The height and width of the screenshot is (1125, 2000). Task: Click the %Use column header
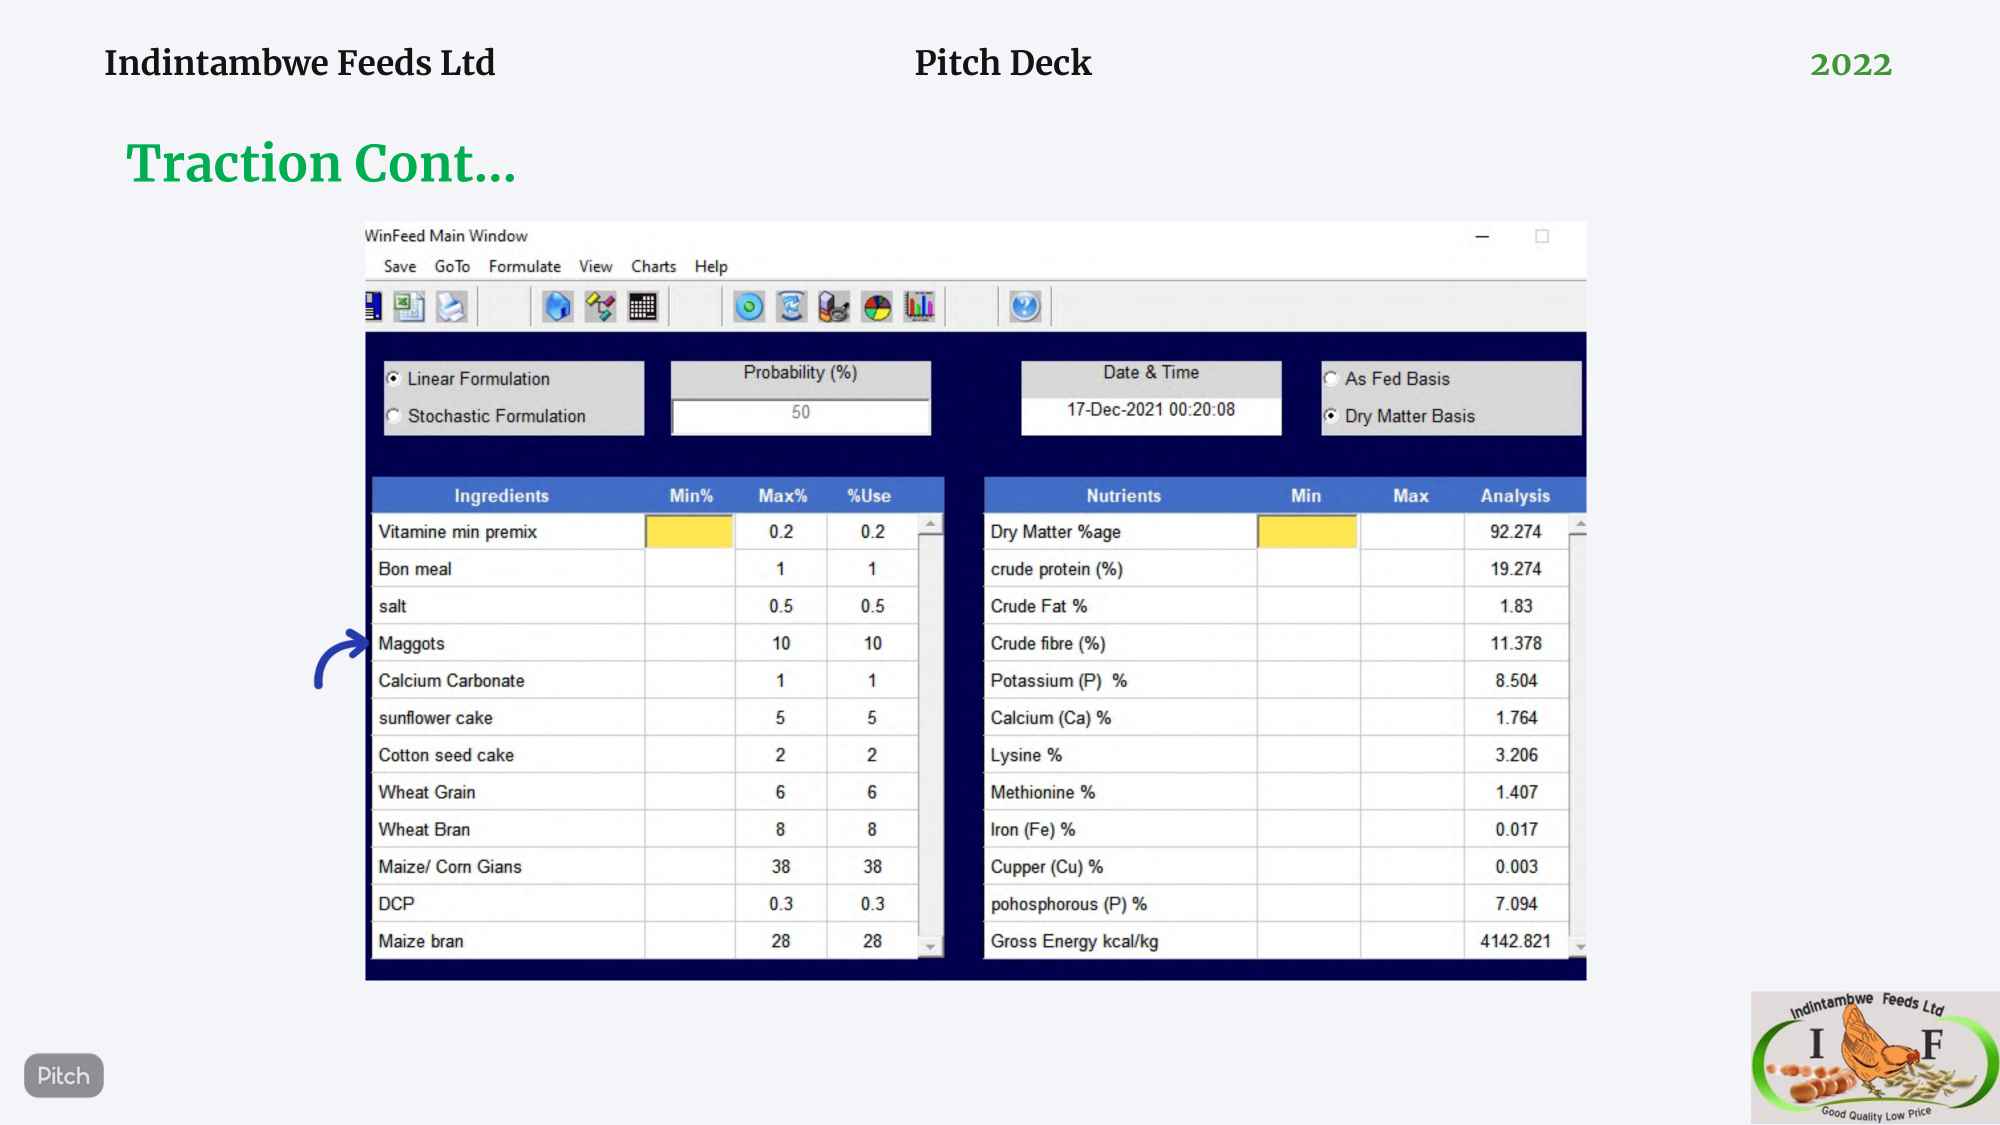[x=869, y=496]
